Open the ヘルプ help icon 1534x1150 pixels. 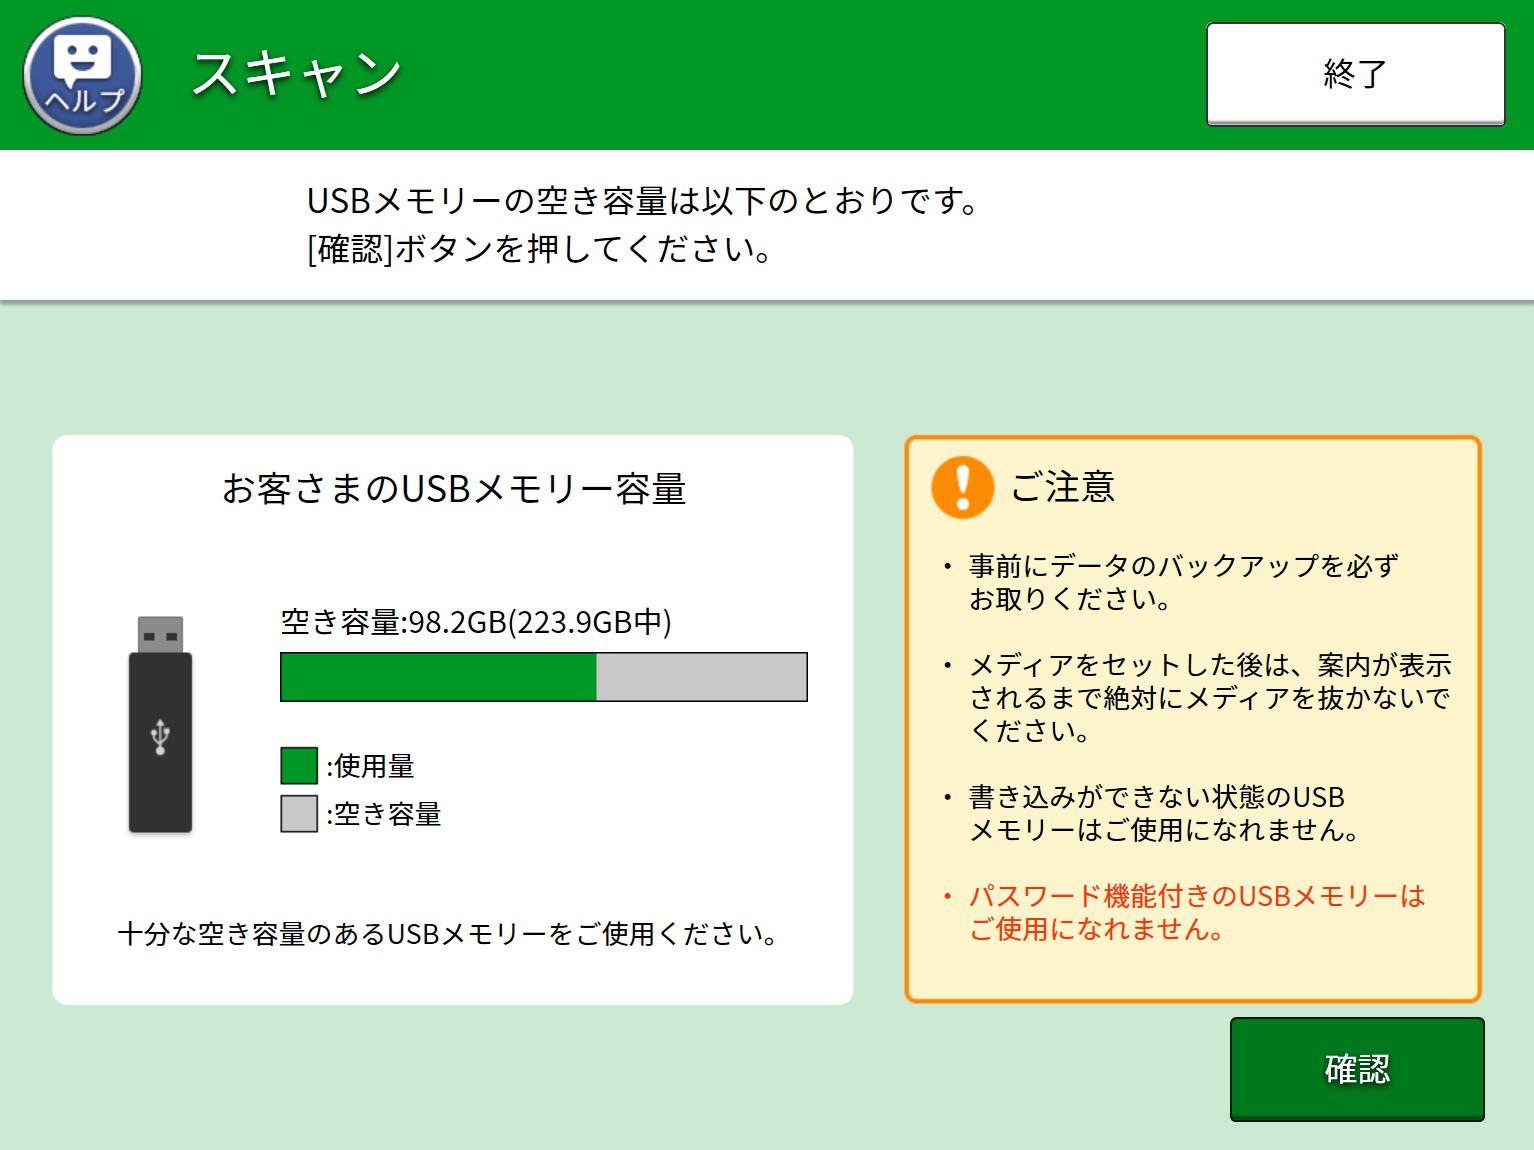pos(82,76)
